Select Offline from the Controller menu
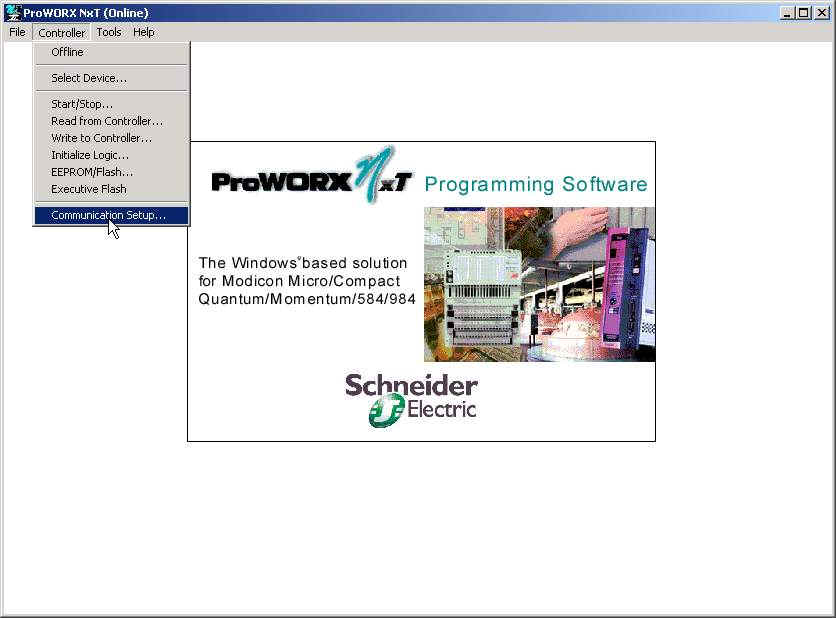The width and height of the screenshot is (836, 618). click(68, 52)
